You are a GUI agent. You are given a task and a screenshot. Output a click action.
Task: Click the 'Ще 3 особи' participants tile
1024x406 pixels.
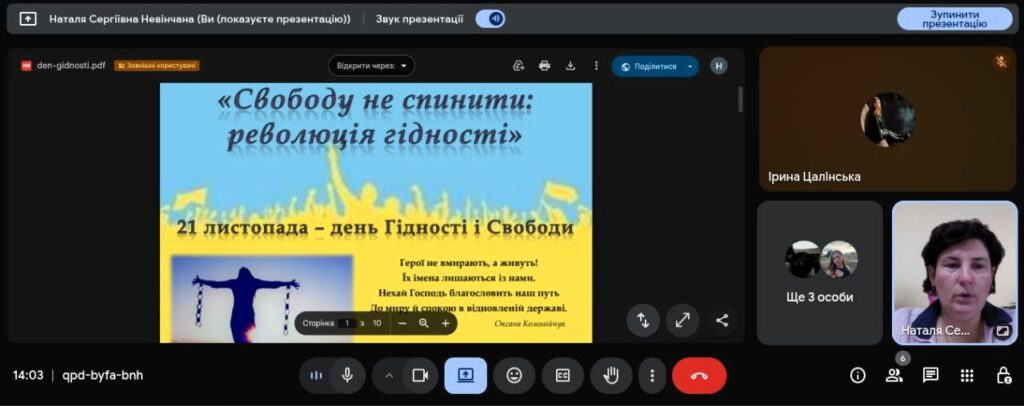819,272
